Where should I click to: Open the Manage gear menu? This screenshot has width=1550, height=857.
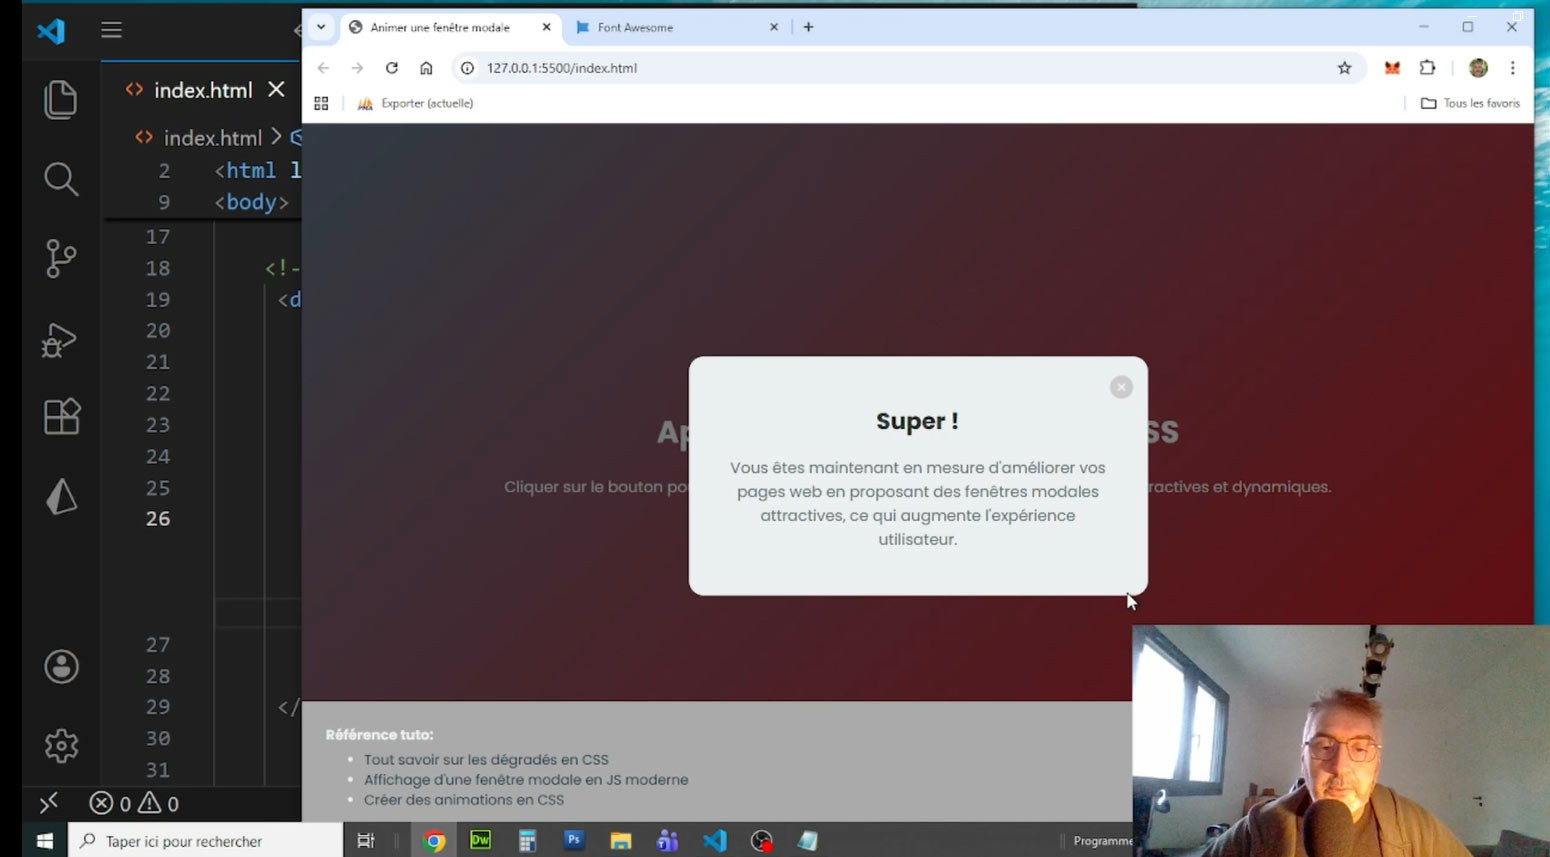pyautogui.click(x=61, y=746)
